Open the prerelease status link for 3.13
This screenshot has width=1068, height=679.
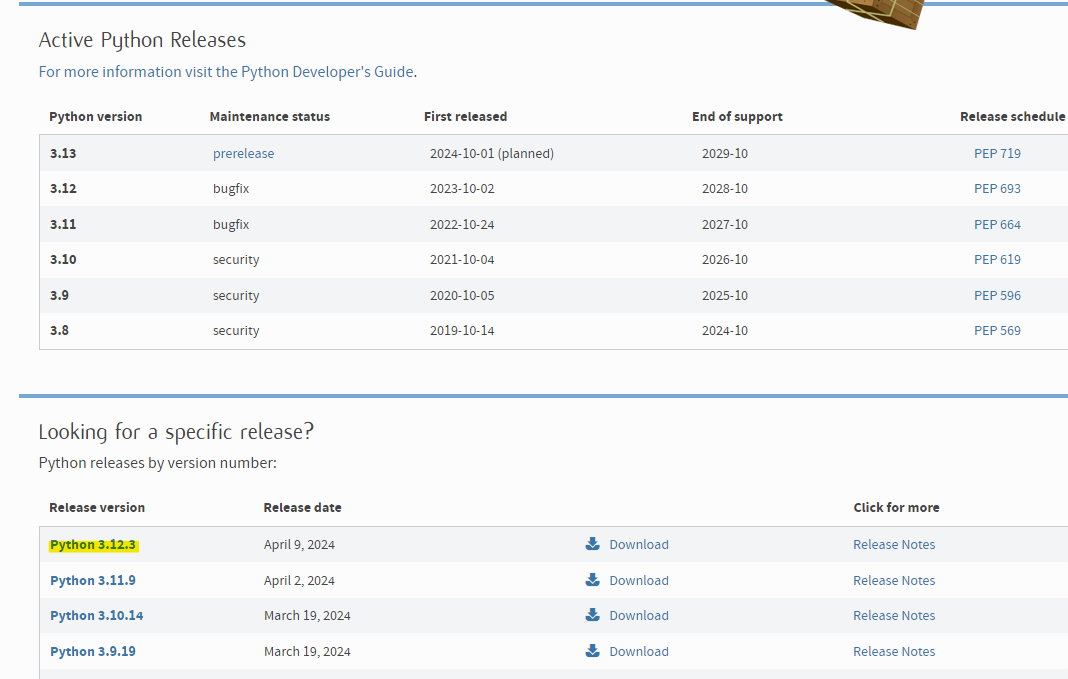[243, 153]
